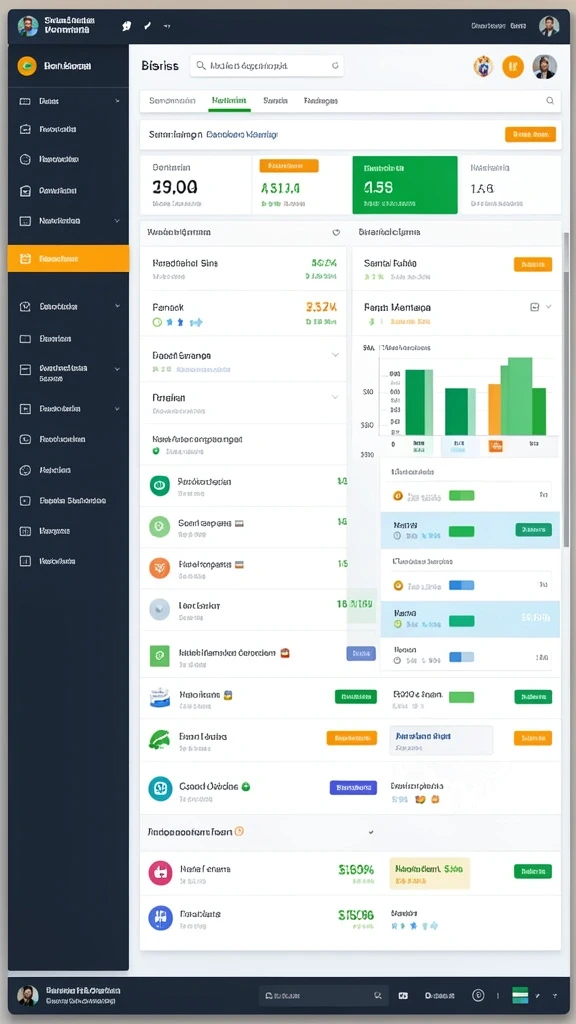
Task: Select the solid green stat card
Action: [x=404, y=185]
